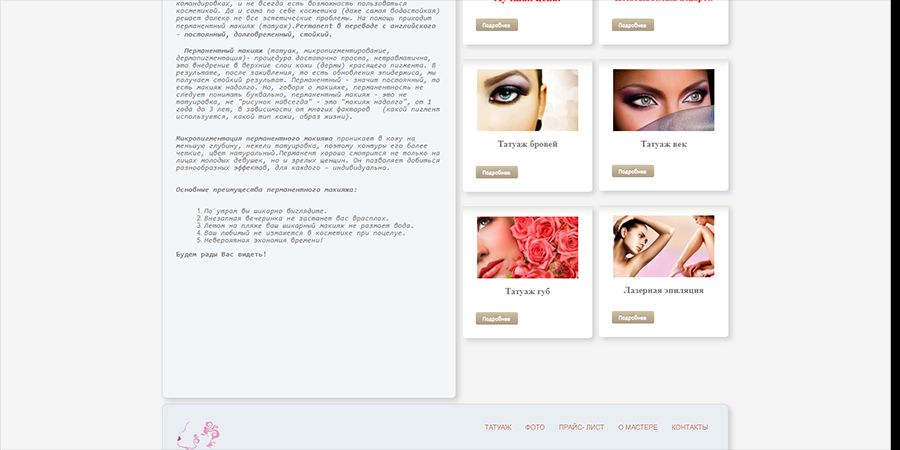Screen dimensions: 900x450
Task: Go to ФОТО in the footer menu
Action: coord(535,427)
